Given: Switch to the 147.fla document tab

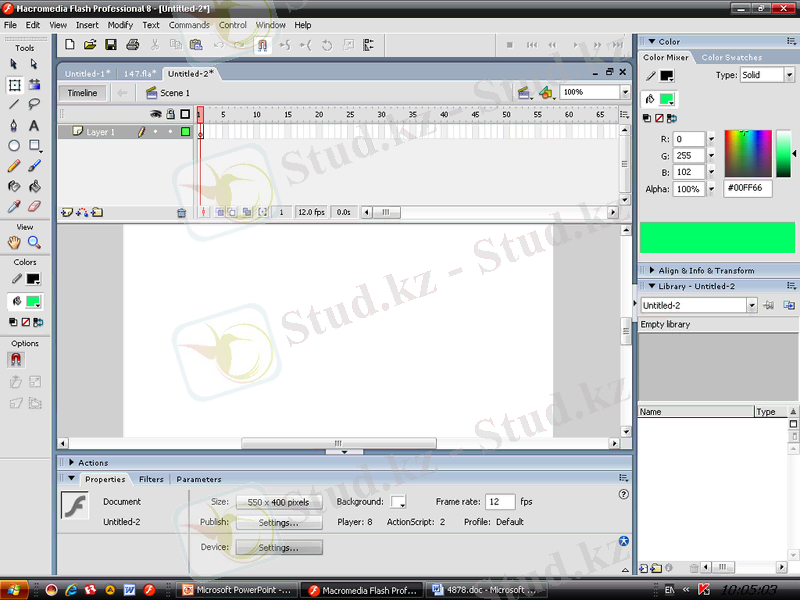Looking at the screenshot, I should click(139, 73).
